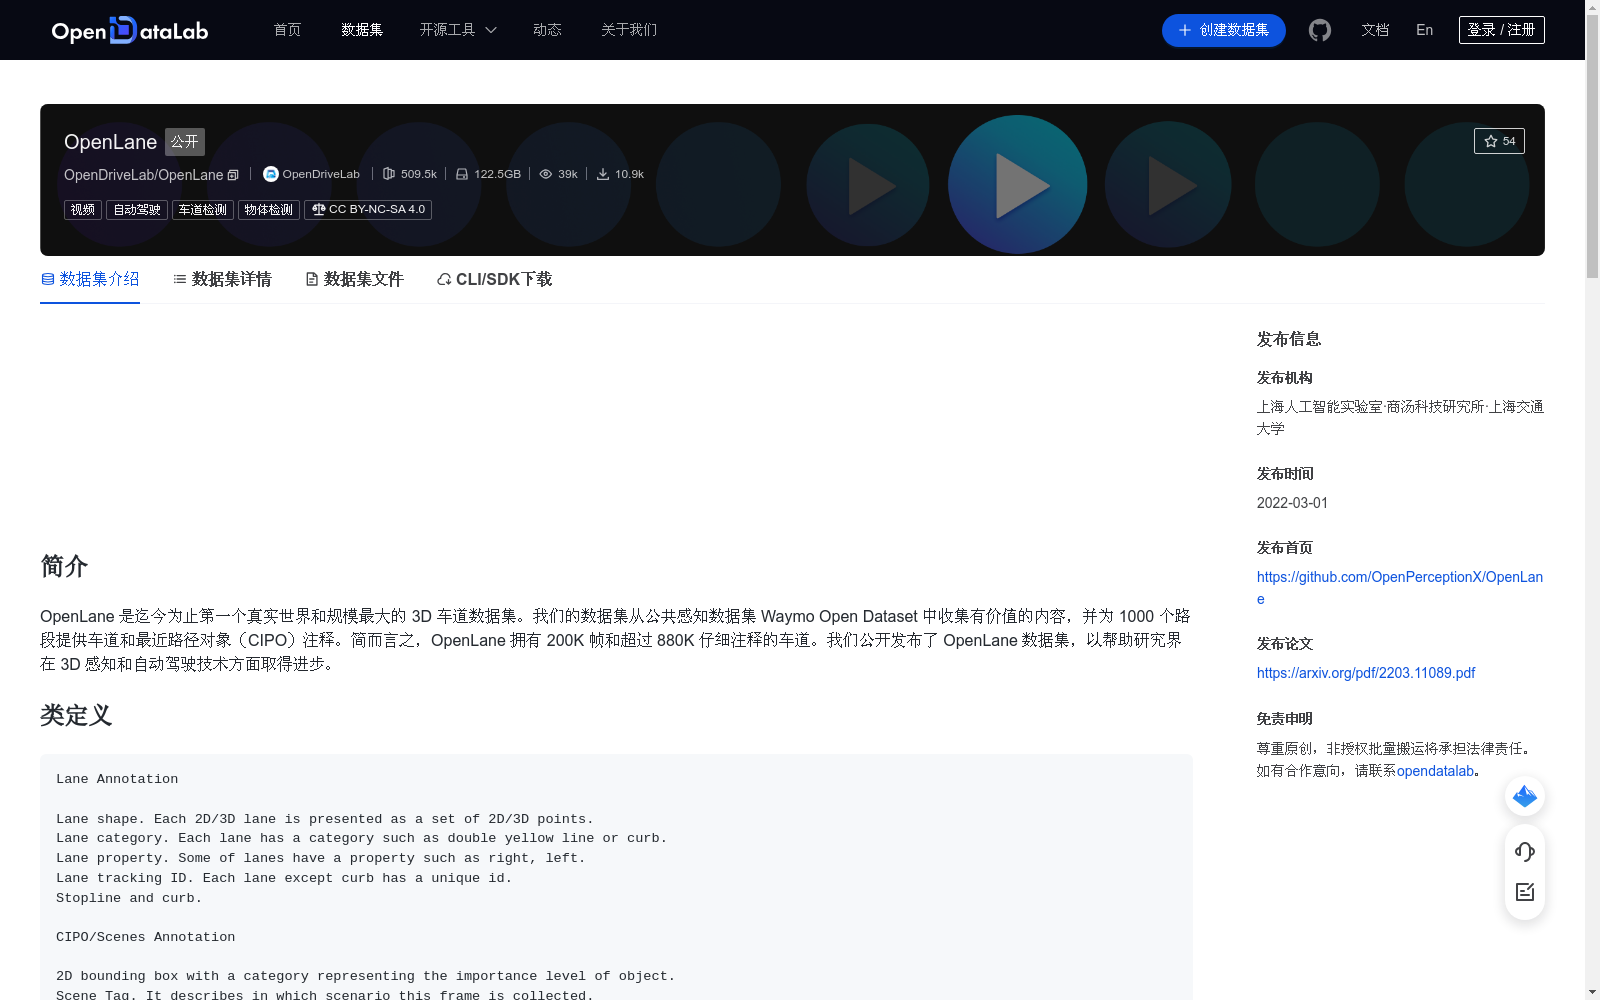Click the 'CIPO/Scenes Annotation' code line
This screenshot has height=1000, width=1600.
click(x=146, y=937)
